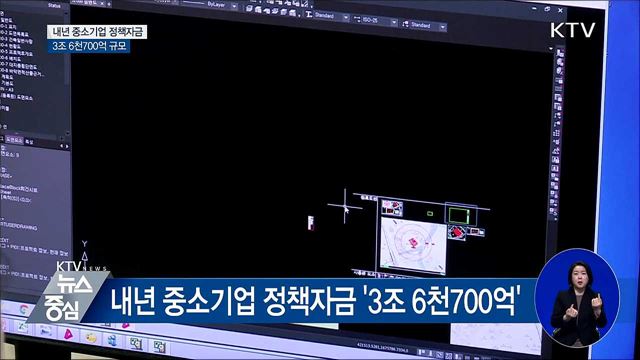
Task: Click the last view cube icon before text style
Action: [293, 13]
